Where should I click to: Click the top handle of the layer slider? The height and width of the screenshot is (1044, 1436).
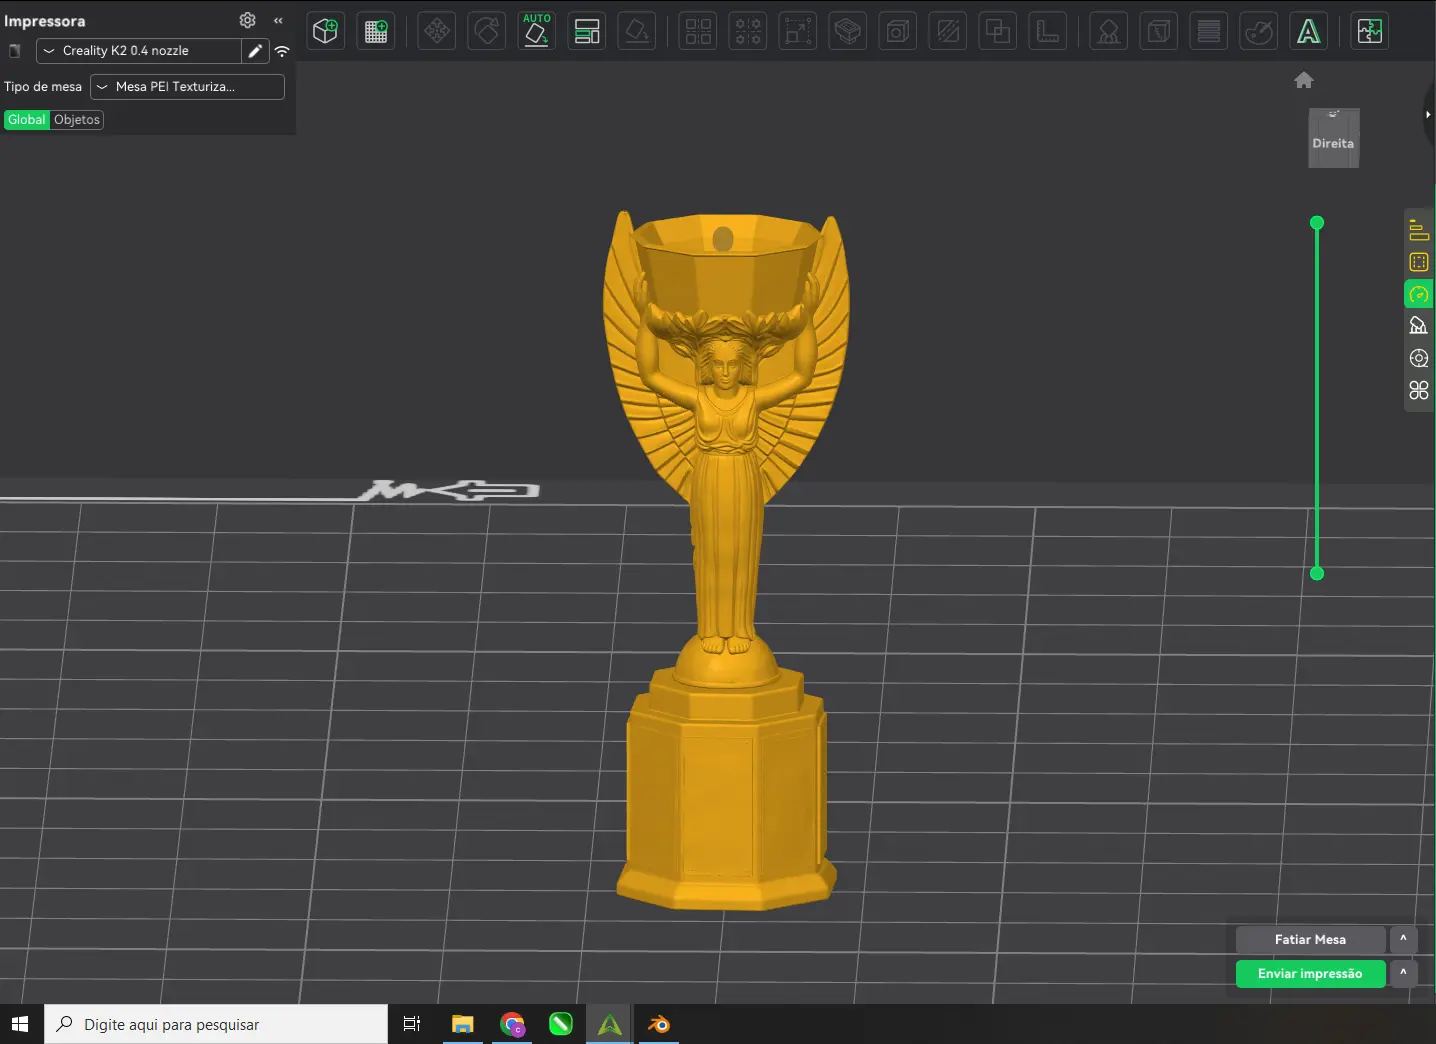pos(1317,223)
